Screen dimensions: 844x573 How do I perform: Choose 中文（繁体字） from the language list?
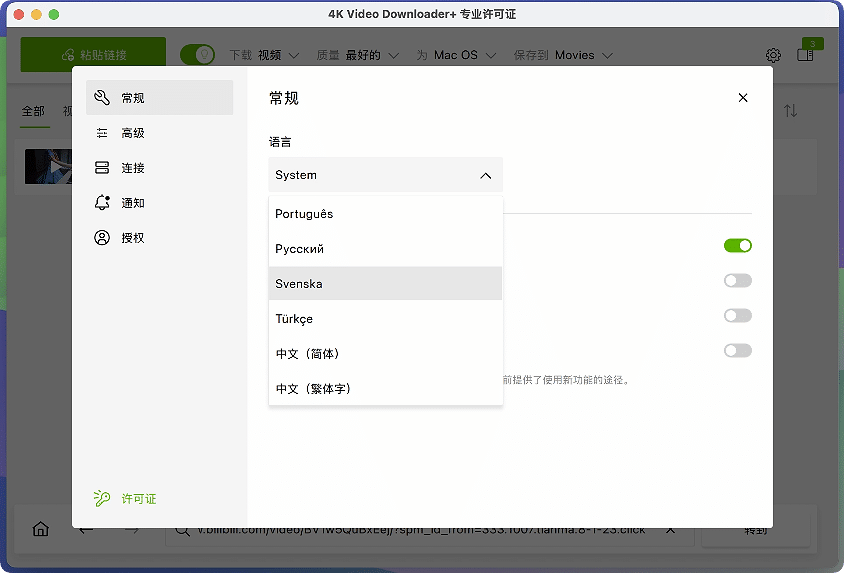coord(385,388)
